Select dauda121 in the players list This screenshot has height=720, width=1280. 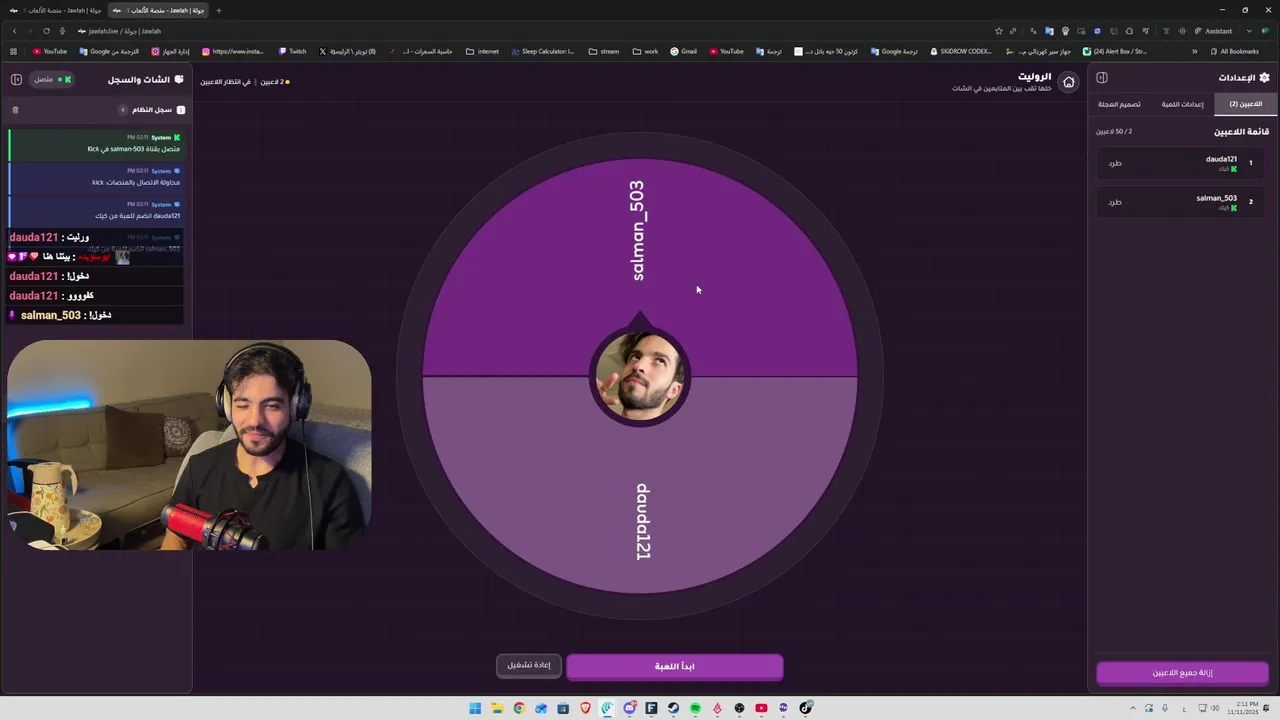pyautogui.click(x=1181, y=163)
